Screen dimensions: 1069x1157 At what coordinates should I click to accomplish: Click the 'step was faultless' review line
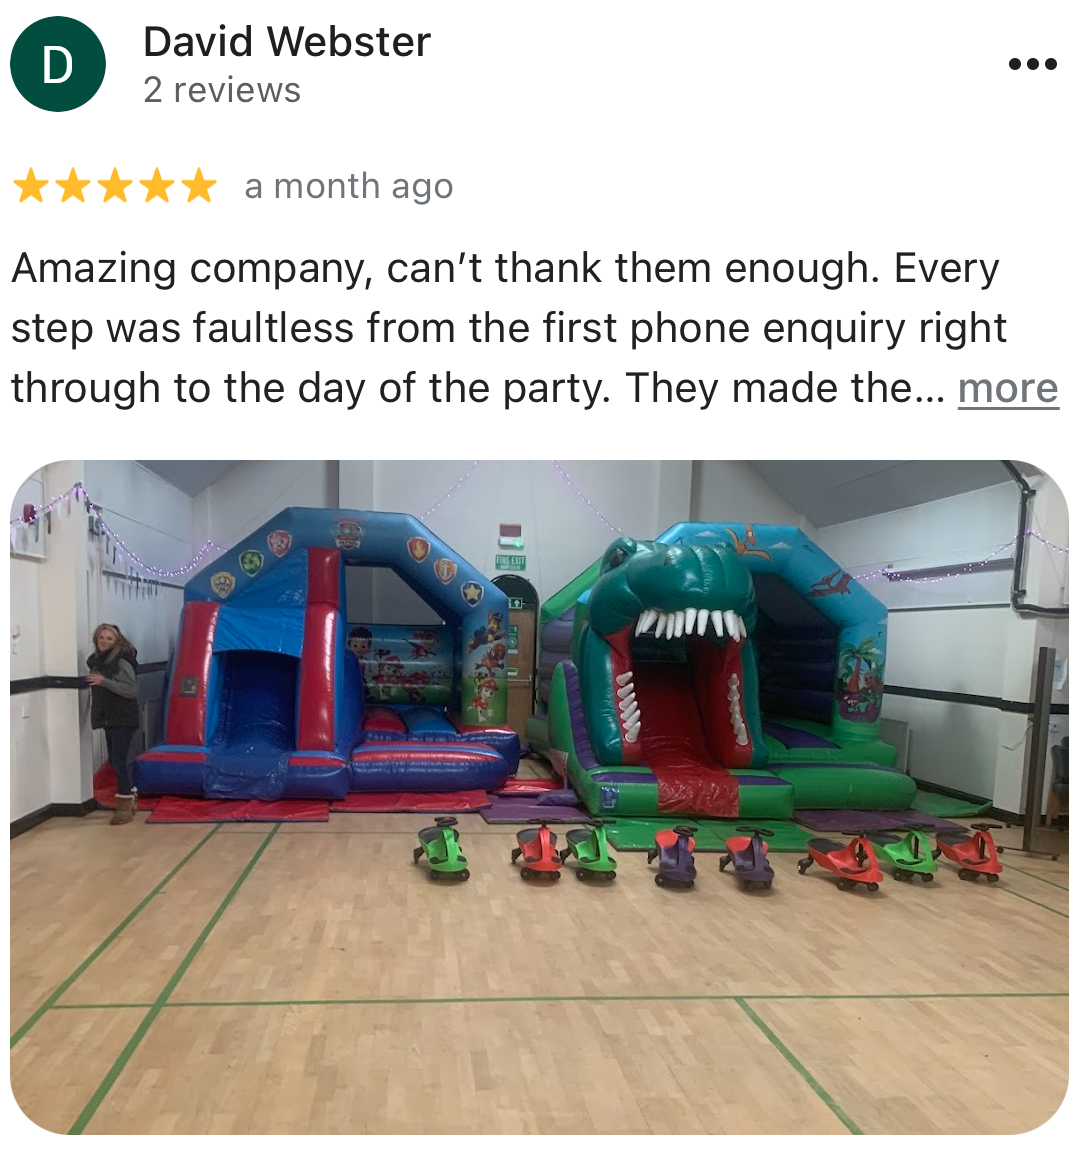click(x=509, y=328)
